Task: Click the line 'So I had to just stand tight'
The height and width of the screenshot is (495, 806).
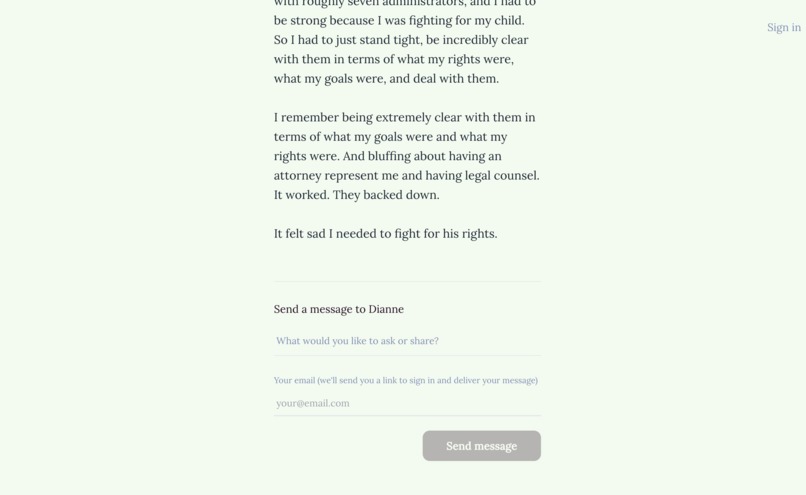Action: point(401,40)
